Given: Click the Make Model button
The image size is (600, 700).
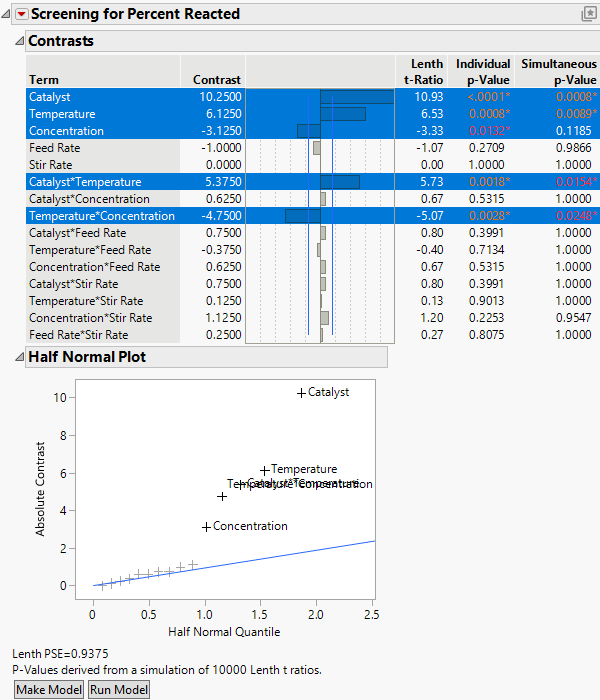Looking at the screenshot, I should point(49,689).
